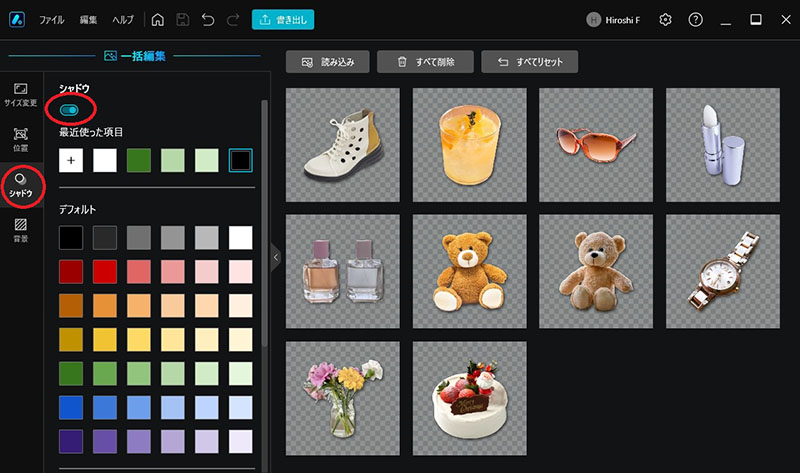The height and width of the screenshot is (473, 800).
Task: Toggle the シャドウ switch off
Action: (69, 110)
